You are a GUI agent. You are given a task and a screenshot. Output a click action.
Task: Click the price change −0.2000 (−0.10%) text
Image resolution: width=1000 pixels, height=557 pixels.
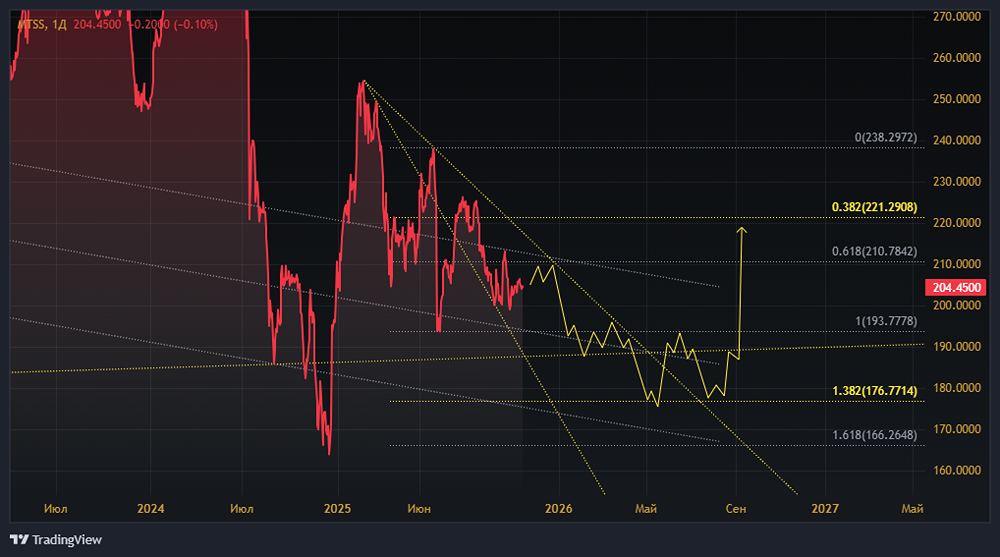tap(173, 24)
